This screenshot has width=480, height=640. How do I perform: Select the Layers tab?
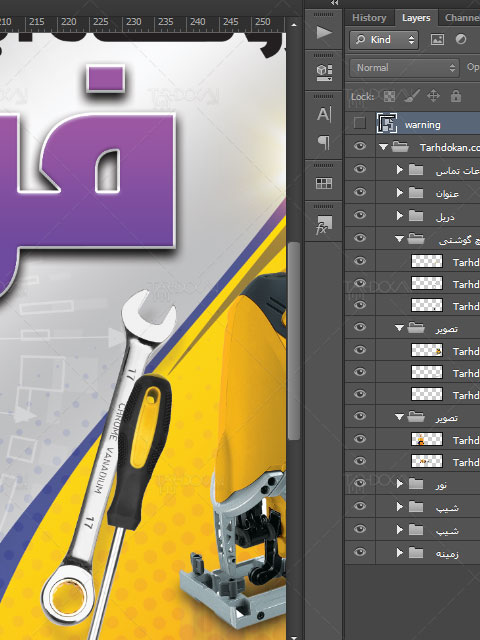coord(416,18)
